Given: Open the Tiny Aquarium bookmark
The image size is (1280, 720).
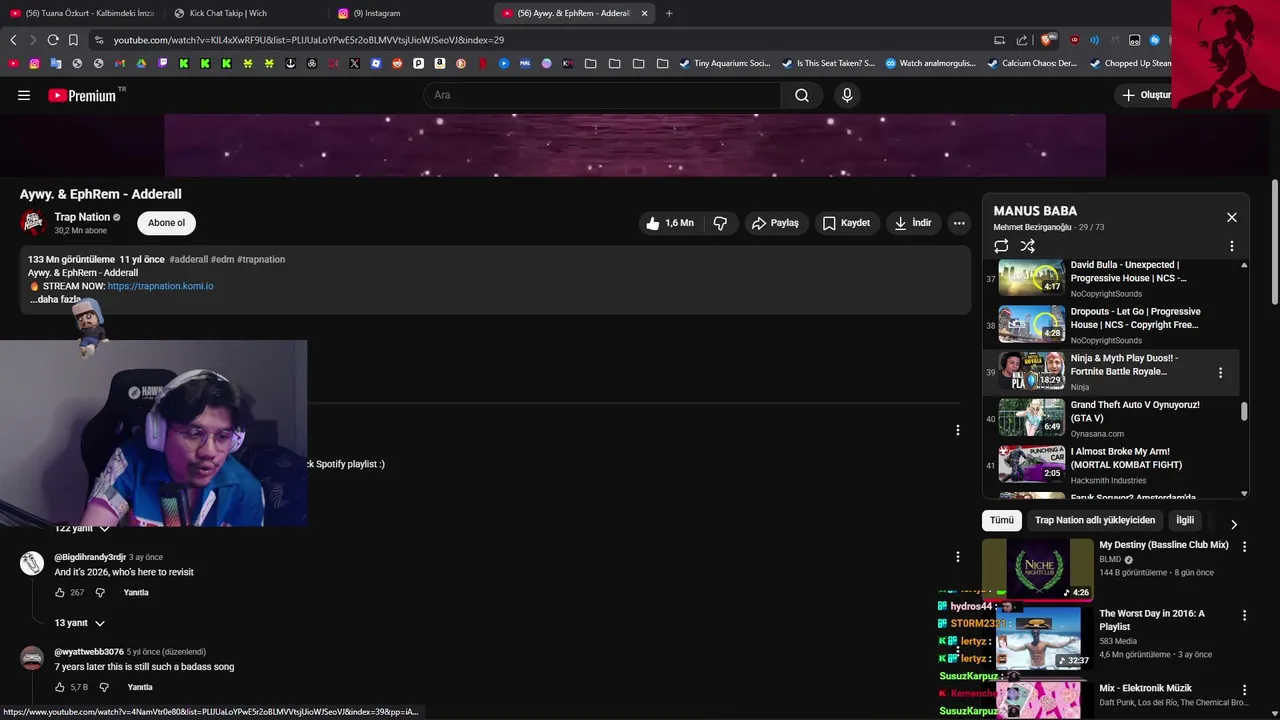Looking at the screenshot, I should tap(725, 63).
